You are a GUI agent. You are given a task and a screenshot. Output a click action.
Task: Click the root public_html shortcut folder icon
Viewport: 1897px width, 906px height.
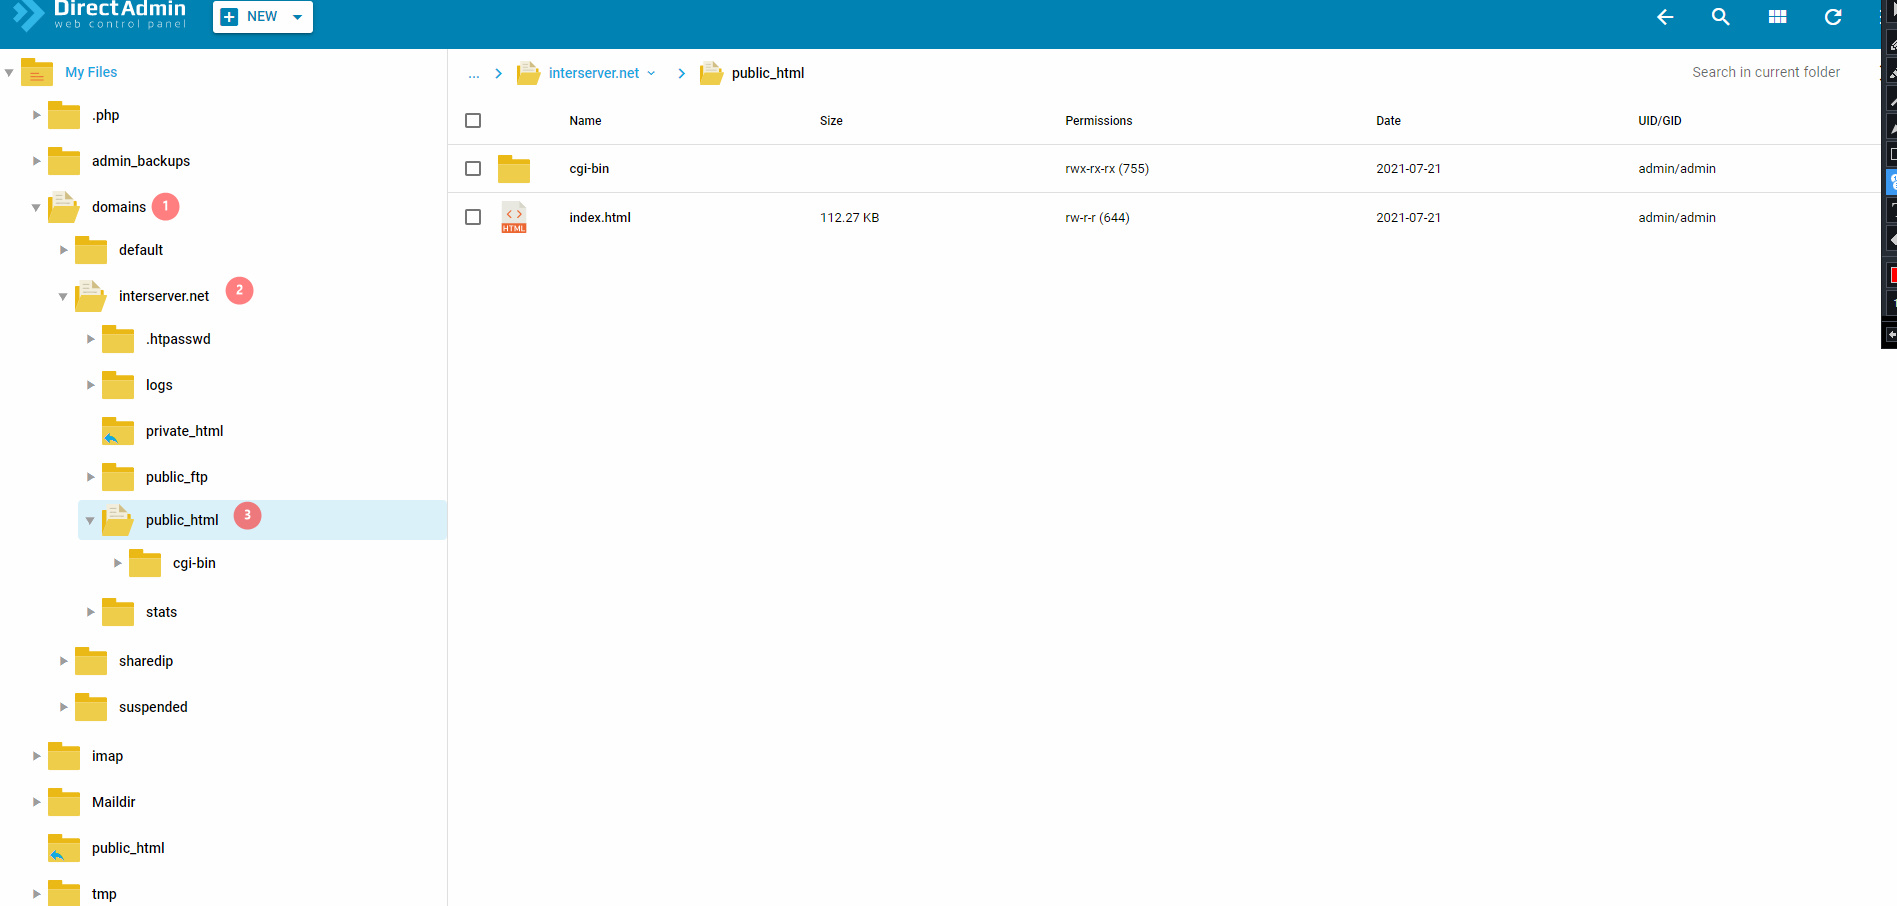tap(64, 848)
